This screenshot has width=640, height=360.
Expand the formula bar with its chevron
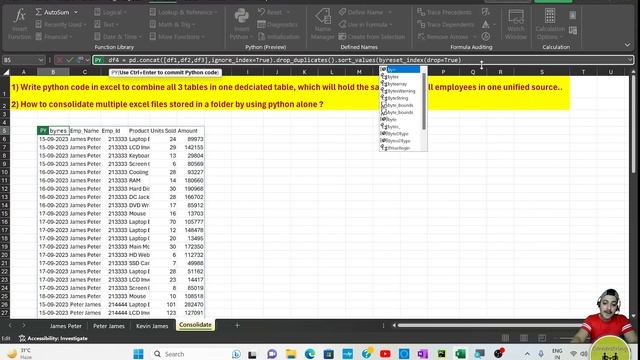[x=630, y=60]
